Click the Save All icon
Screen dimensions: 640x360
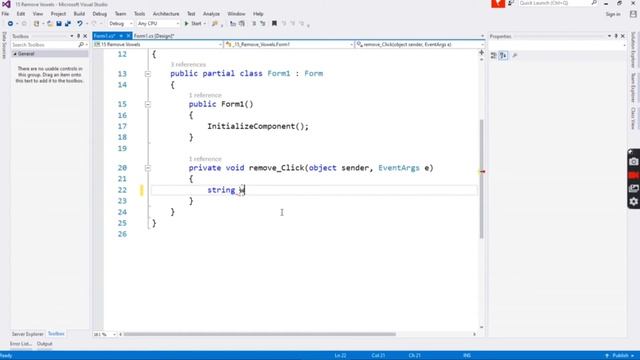tap(68, 24)
